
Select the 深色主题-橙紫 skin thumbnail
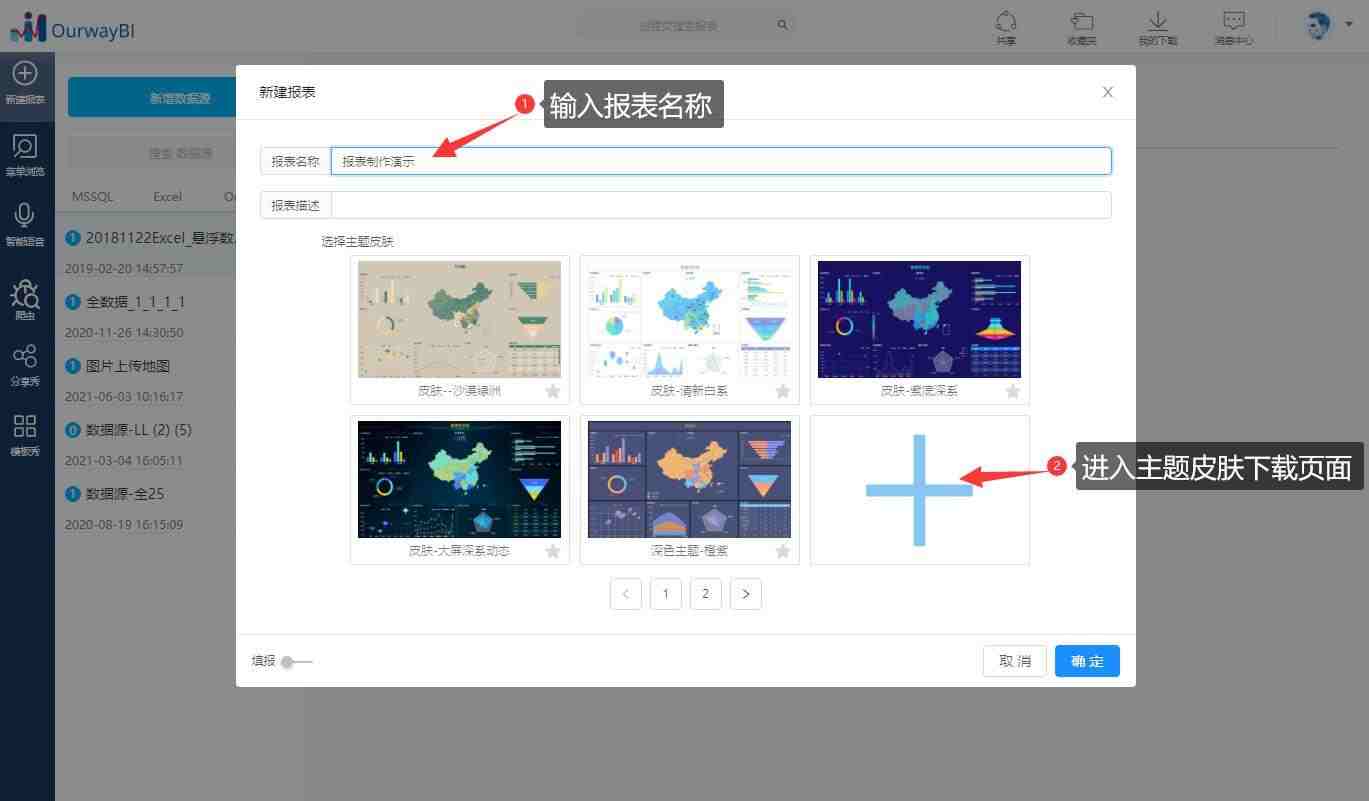[x=689, y=479]
